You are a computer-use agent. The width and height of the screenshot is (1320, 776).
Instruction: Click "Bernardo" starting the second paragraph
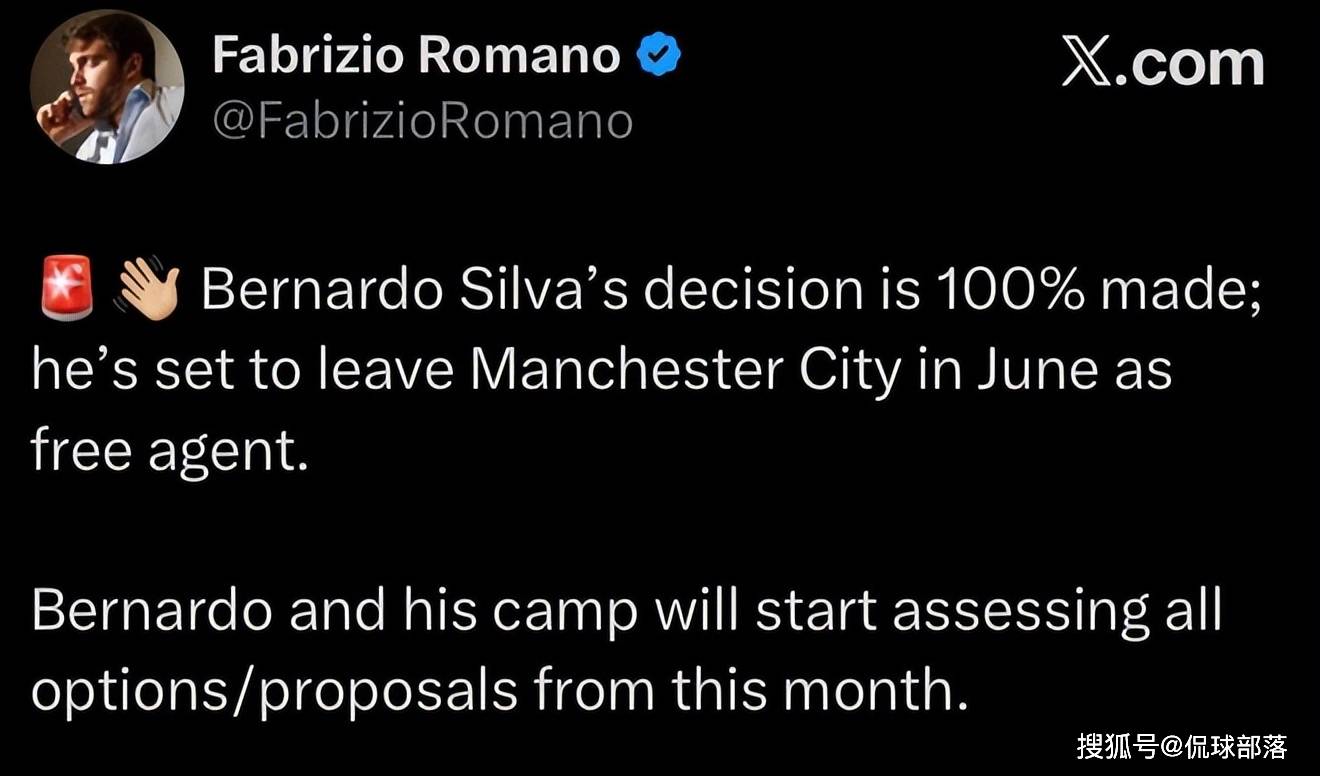151,610
